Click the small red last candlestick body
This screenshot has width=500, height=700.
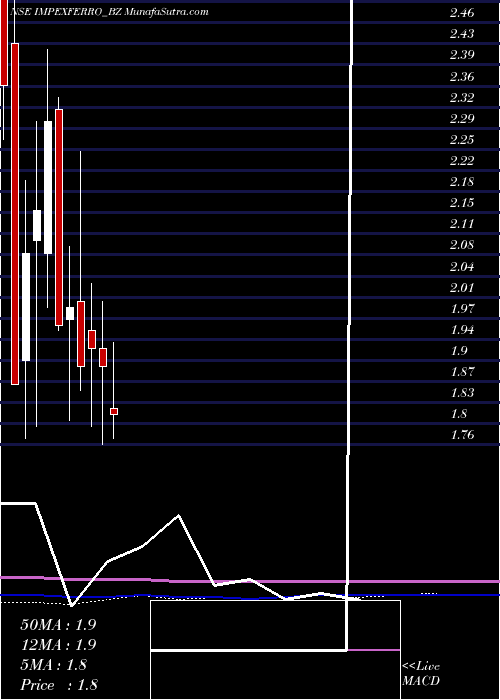point(114,411)
